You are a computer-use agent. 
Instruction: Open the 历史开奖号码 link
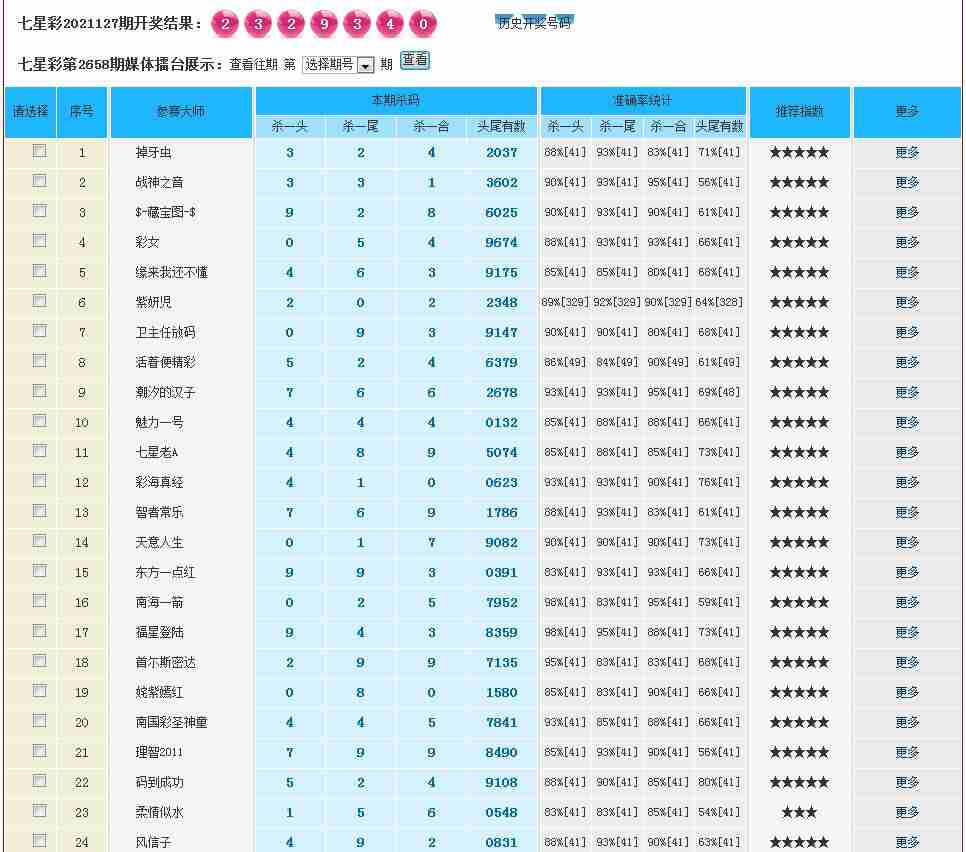[534, 23]
